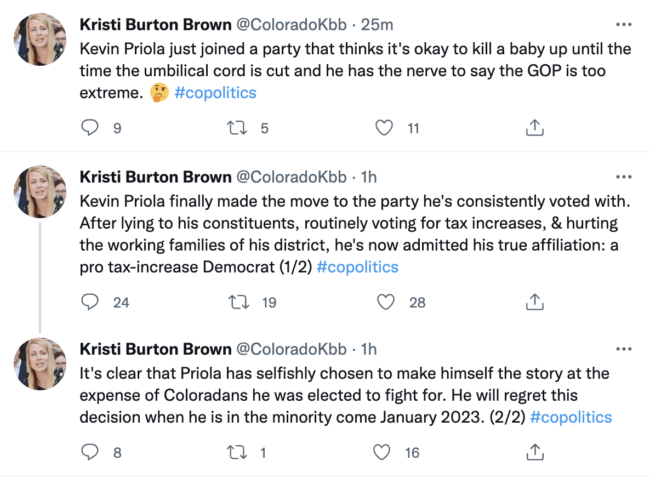Reply to the (2/2) tweet
This screenshot has height=478, width=650.
(x=90, y=452)
